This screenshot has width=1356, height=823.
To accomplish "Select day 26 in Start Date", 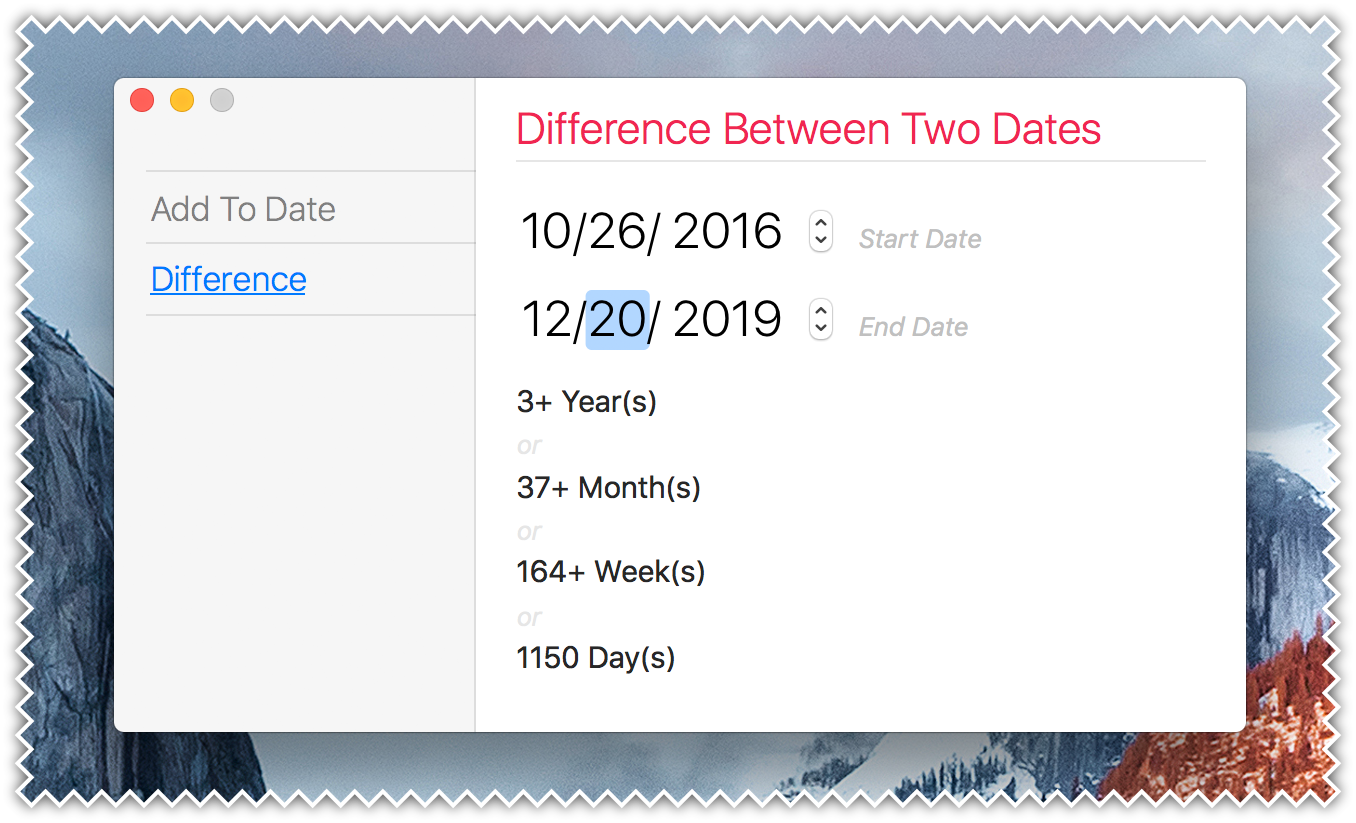I will (618, 232).
